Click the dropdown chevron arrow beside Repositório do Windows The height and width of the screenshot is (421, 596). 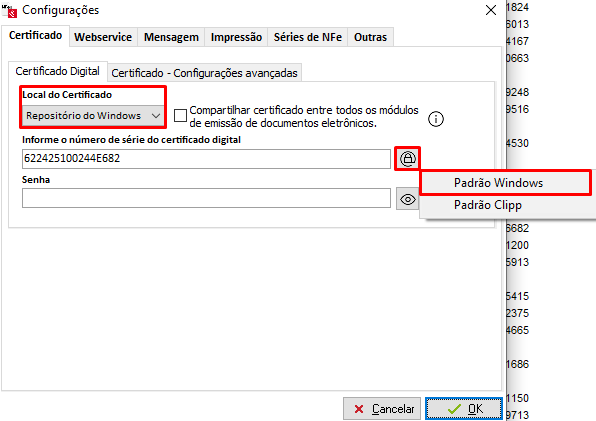[x=156, y=116]
